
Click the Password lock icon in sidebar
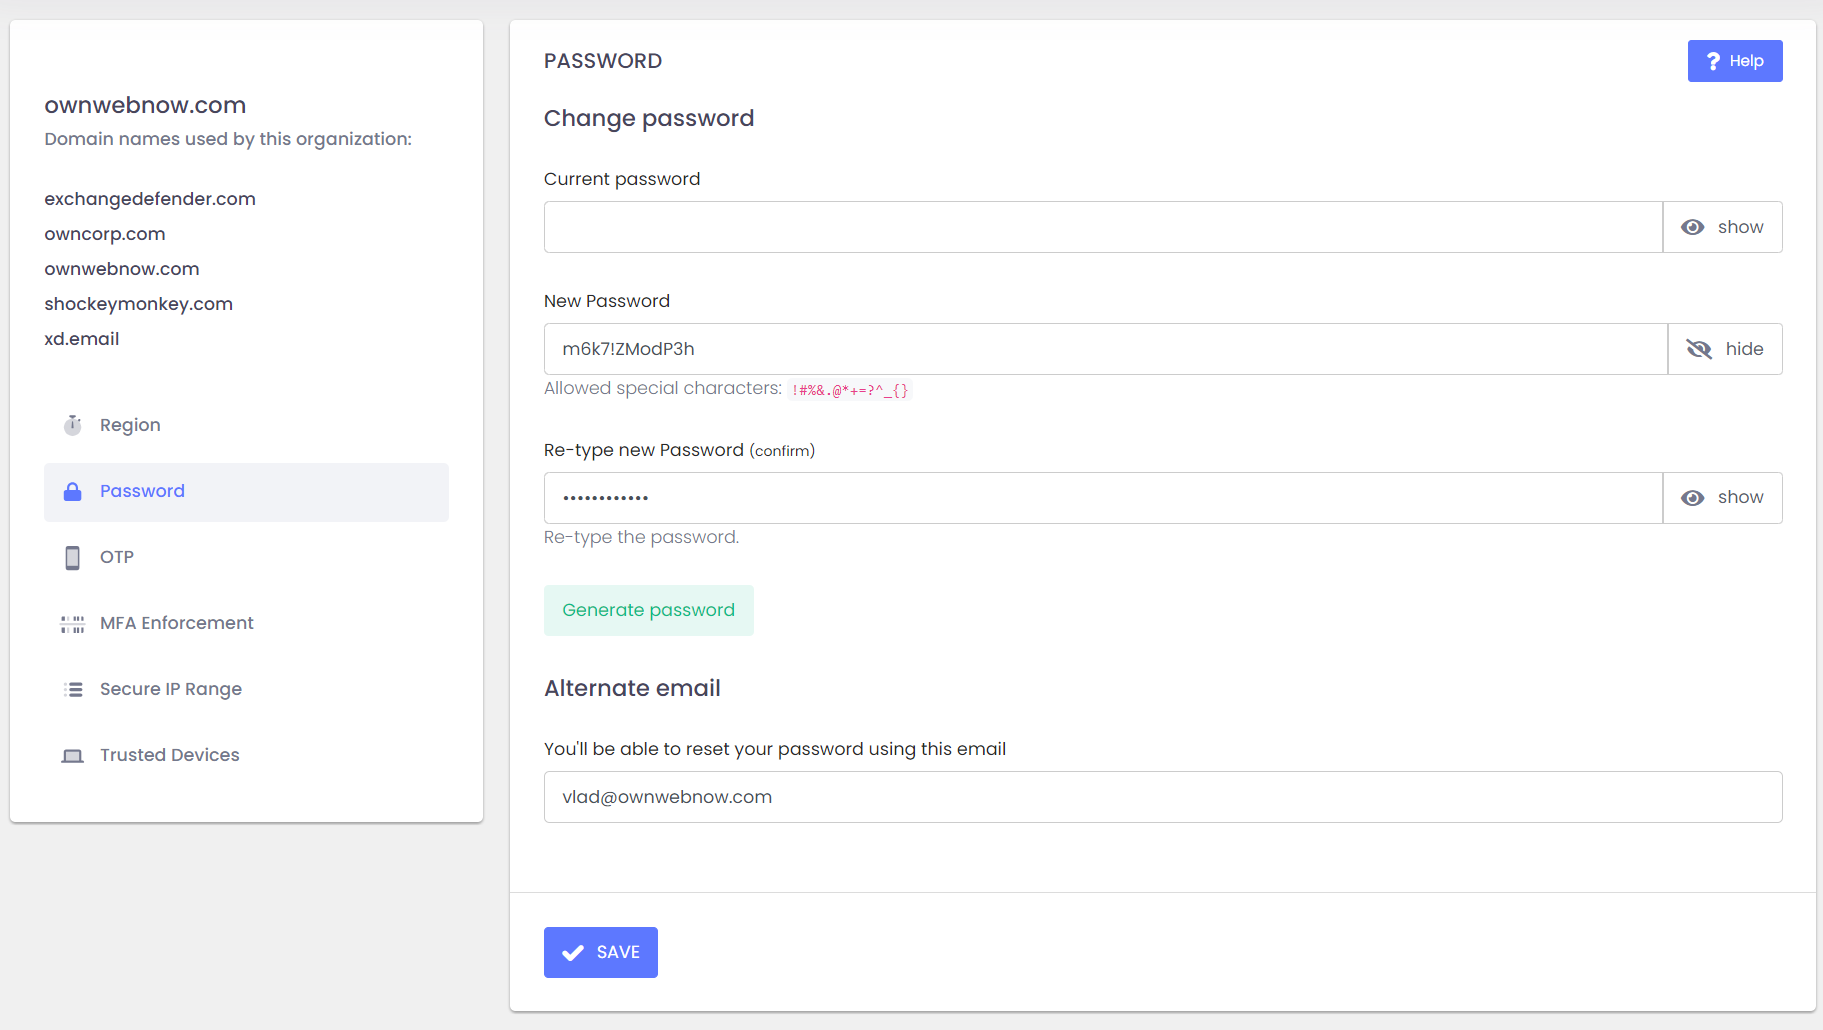tap(73, 491)
